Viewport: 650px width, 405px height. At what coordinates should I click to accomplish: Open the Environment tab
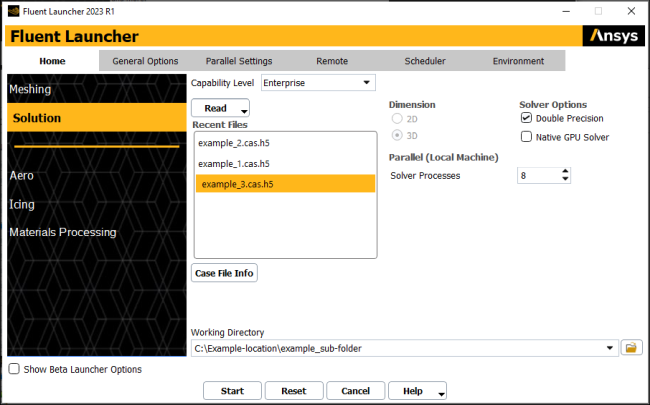(518, 61)
